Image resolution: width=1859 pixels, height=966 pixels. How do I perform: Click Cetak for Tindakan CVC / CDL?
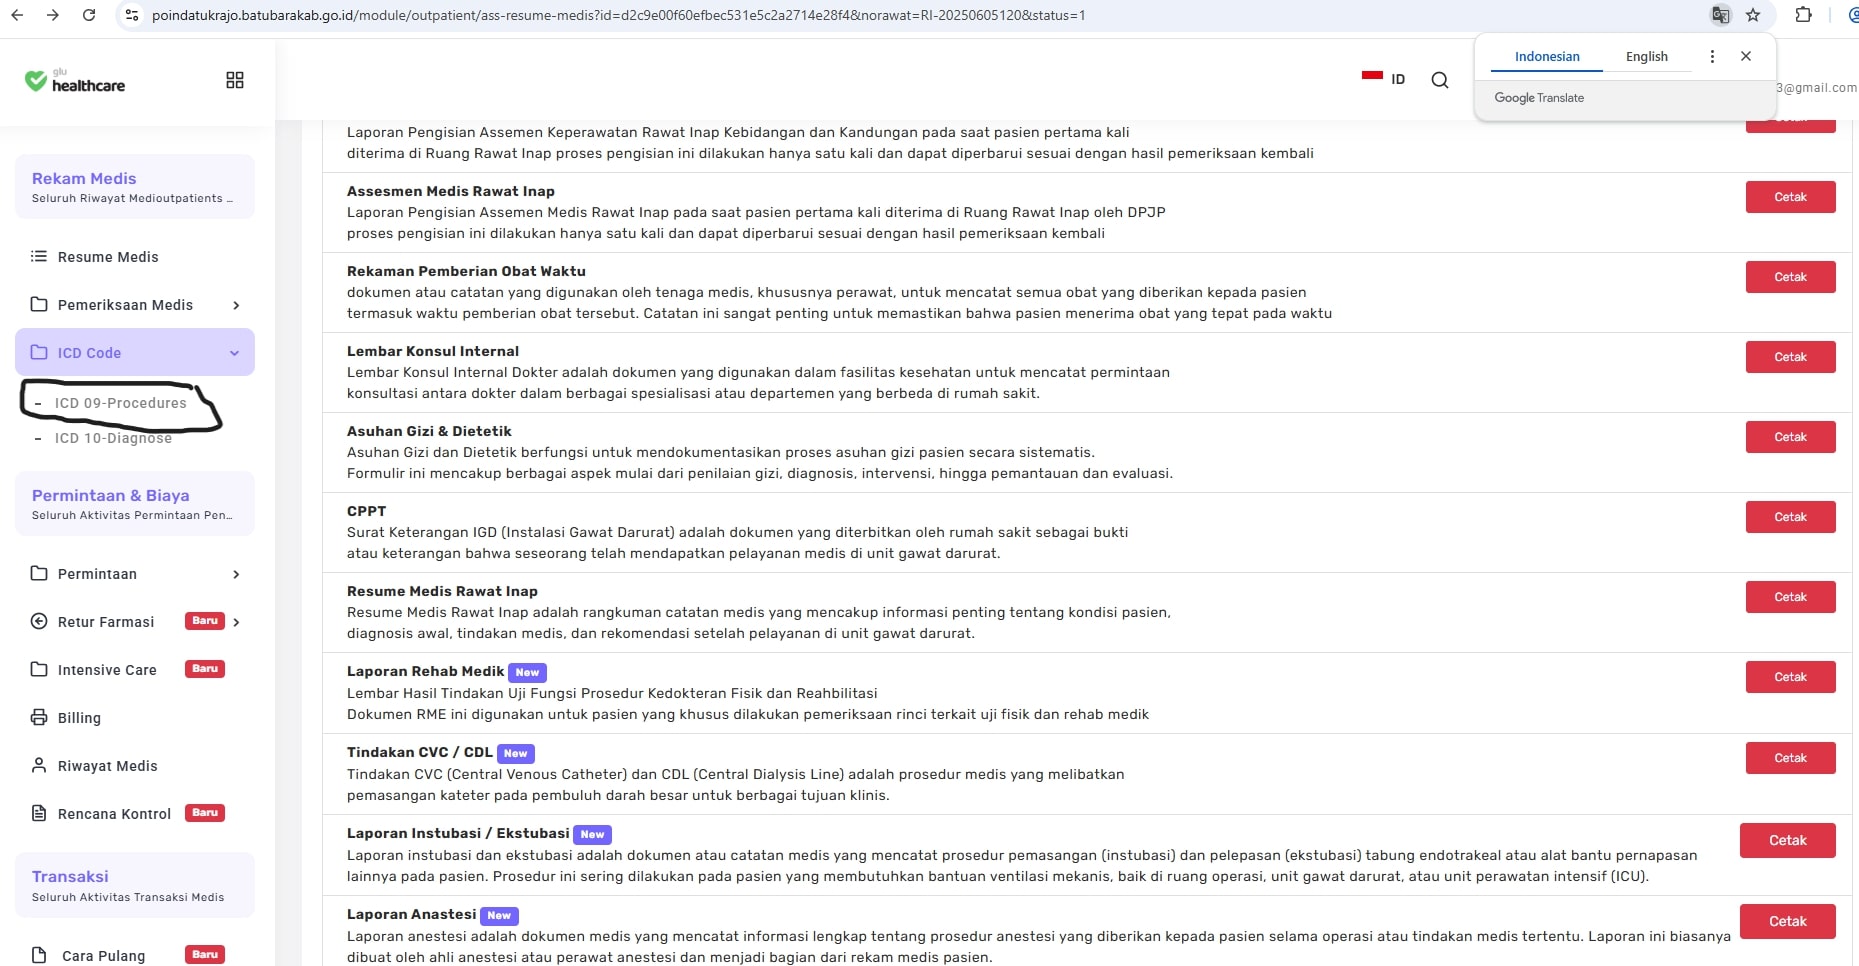(x=1790, y=758)
